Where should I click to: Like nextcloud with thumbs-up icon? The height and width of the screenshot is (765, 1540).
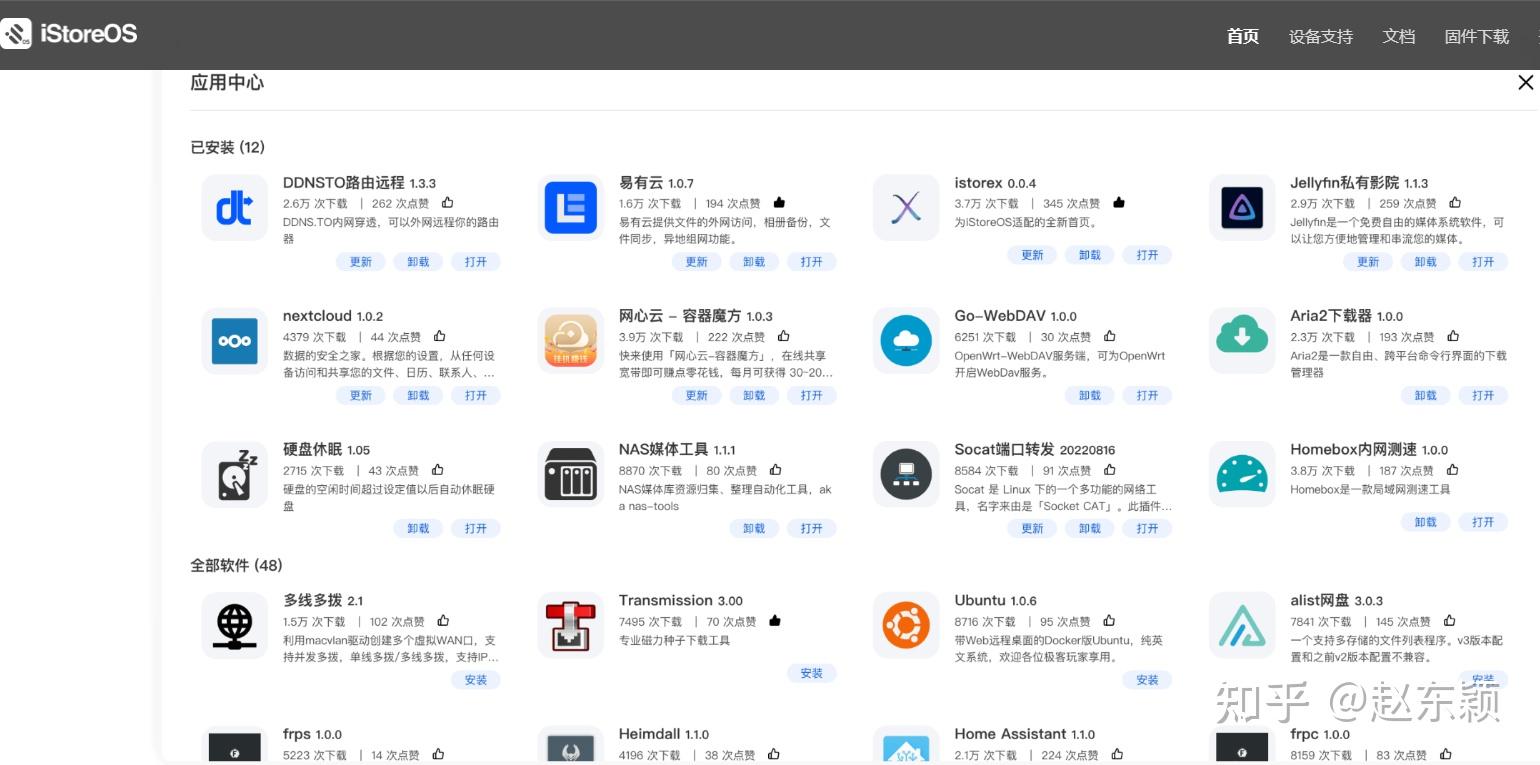pos(440,337)
